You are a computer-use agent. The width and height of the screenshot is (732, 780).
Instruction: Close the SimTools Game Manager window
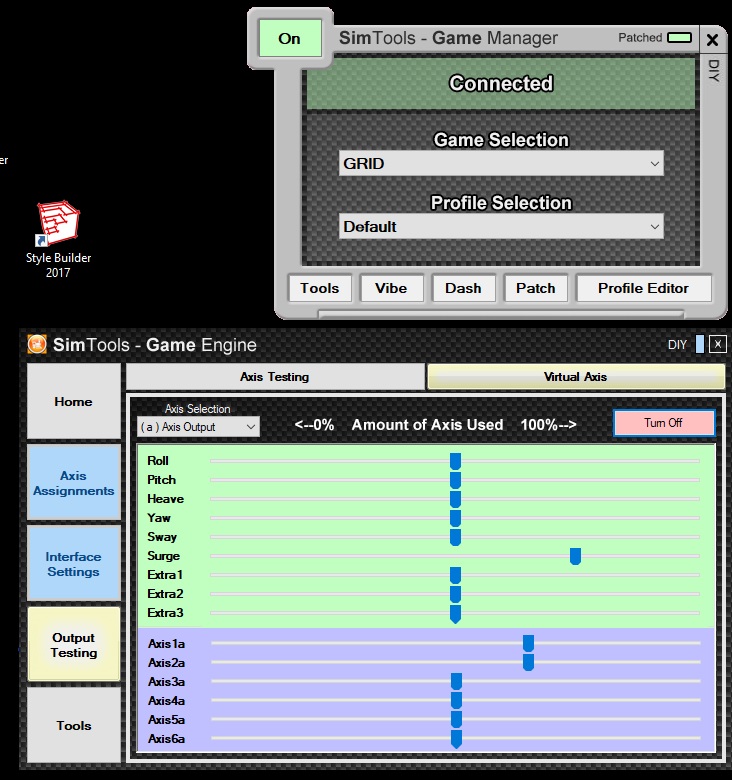click(713, 40)
